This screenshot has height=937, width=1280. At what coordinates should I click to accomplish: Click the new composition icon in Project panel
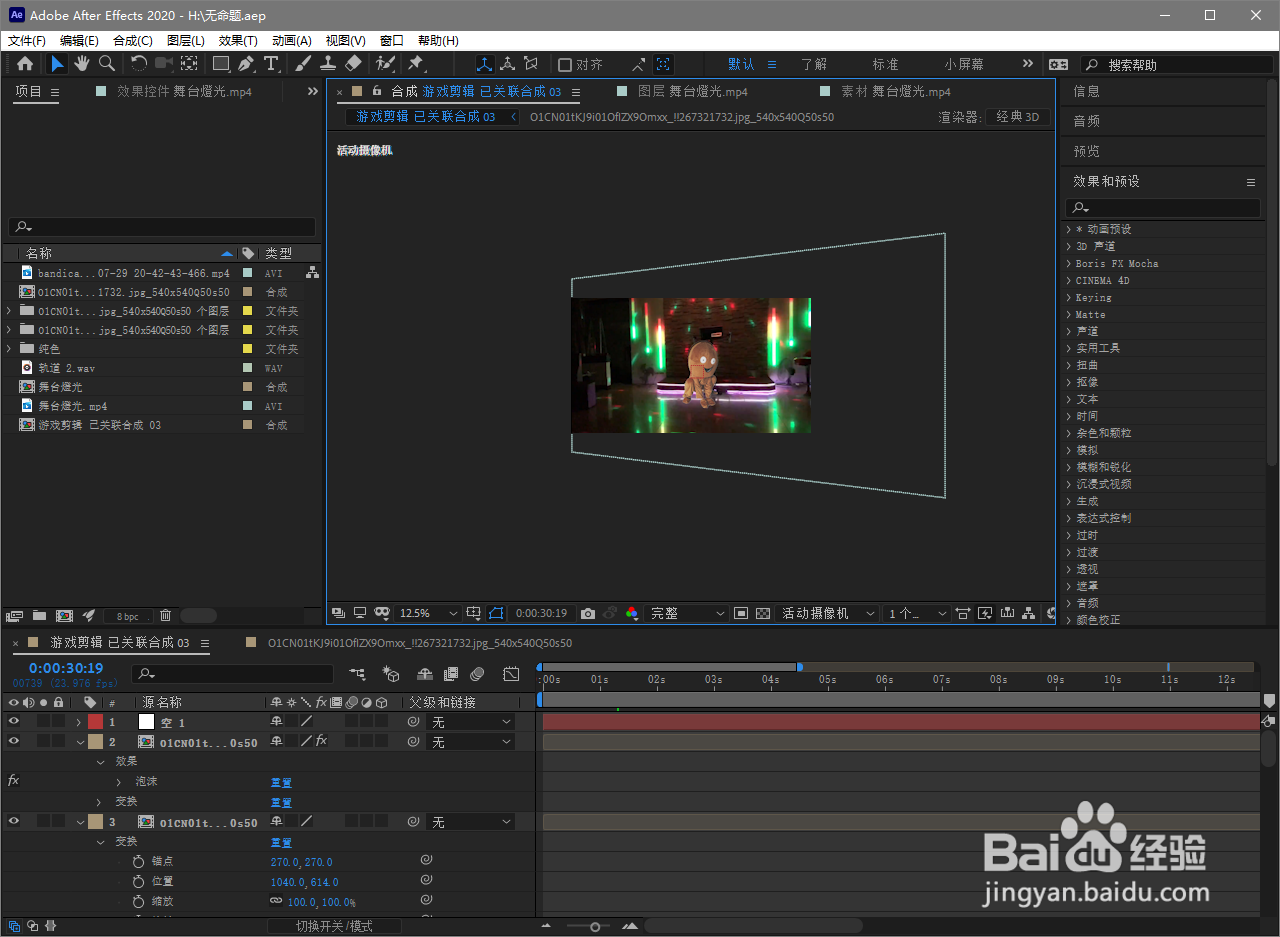point(65,615)
